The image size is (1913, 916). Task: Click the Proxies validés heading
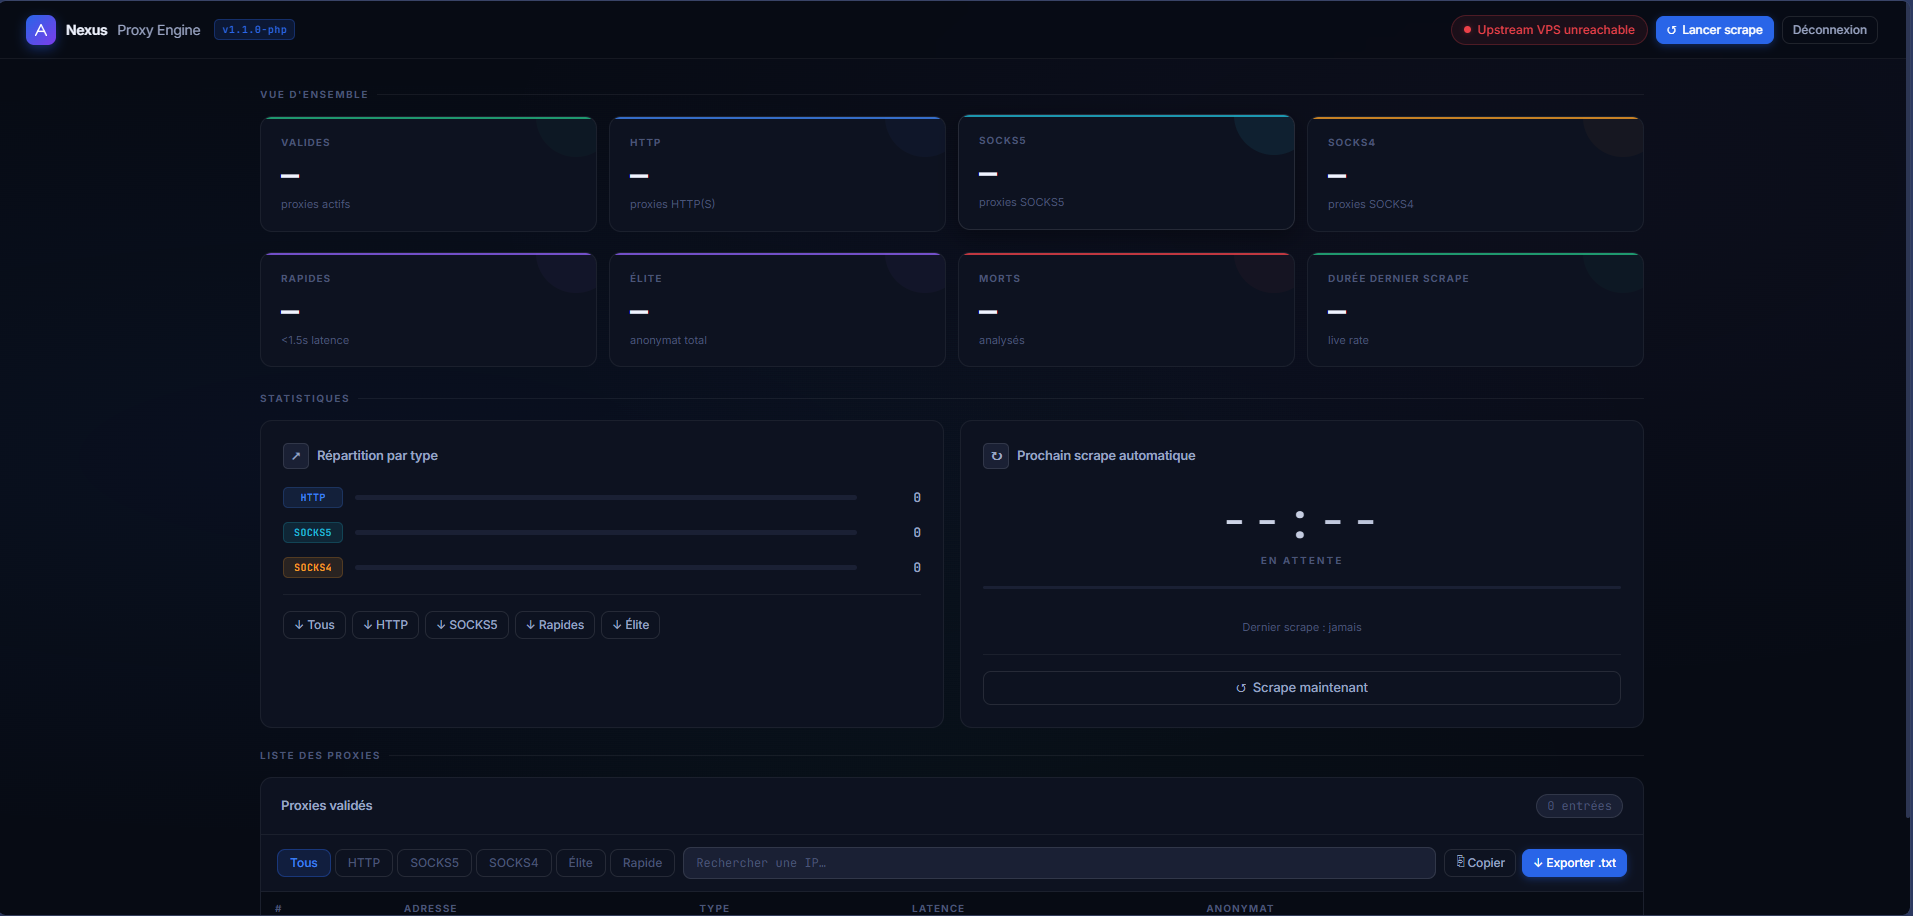327,806
